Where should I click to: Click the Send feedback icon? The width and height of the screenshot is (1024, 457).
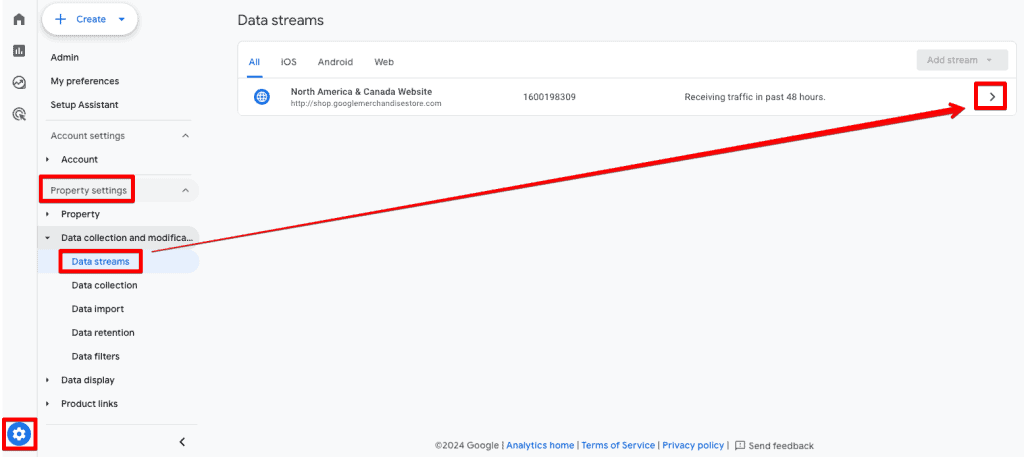(x=740, y=445)
